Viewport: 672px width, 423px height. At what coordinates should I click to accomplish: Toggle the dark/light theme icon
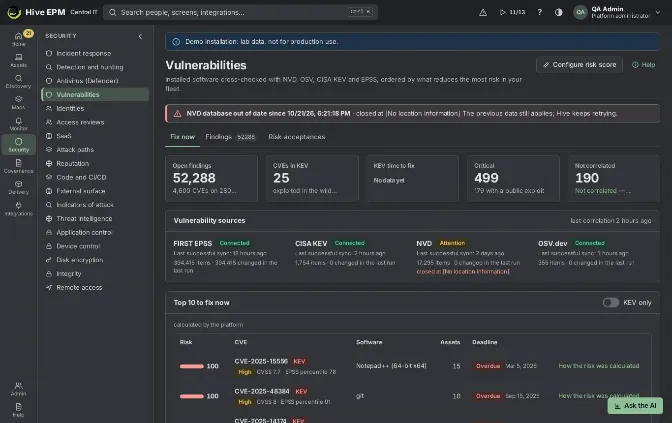pyautogui.click(x=558, y=12)
